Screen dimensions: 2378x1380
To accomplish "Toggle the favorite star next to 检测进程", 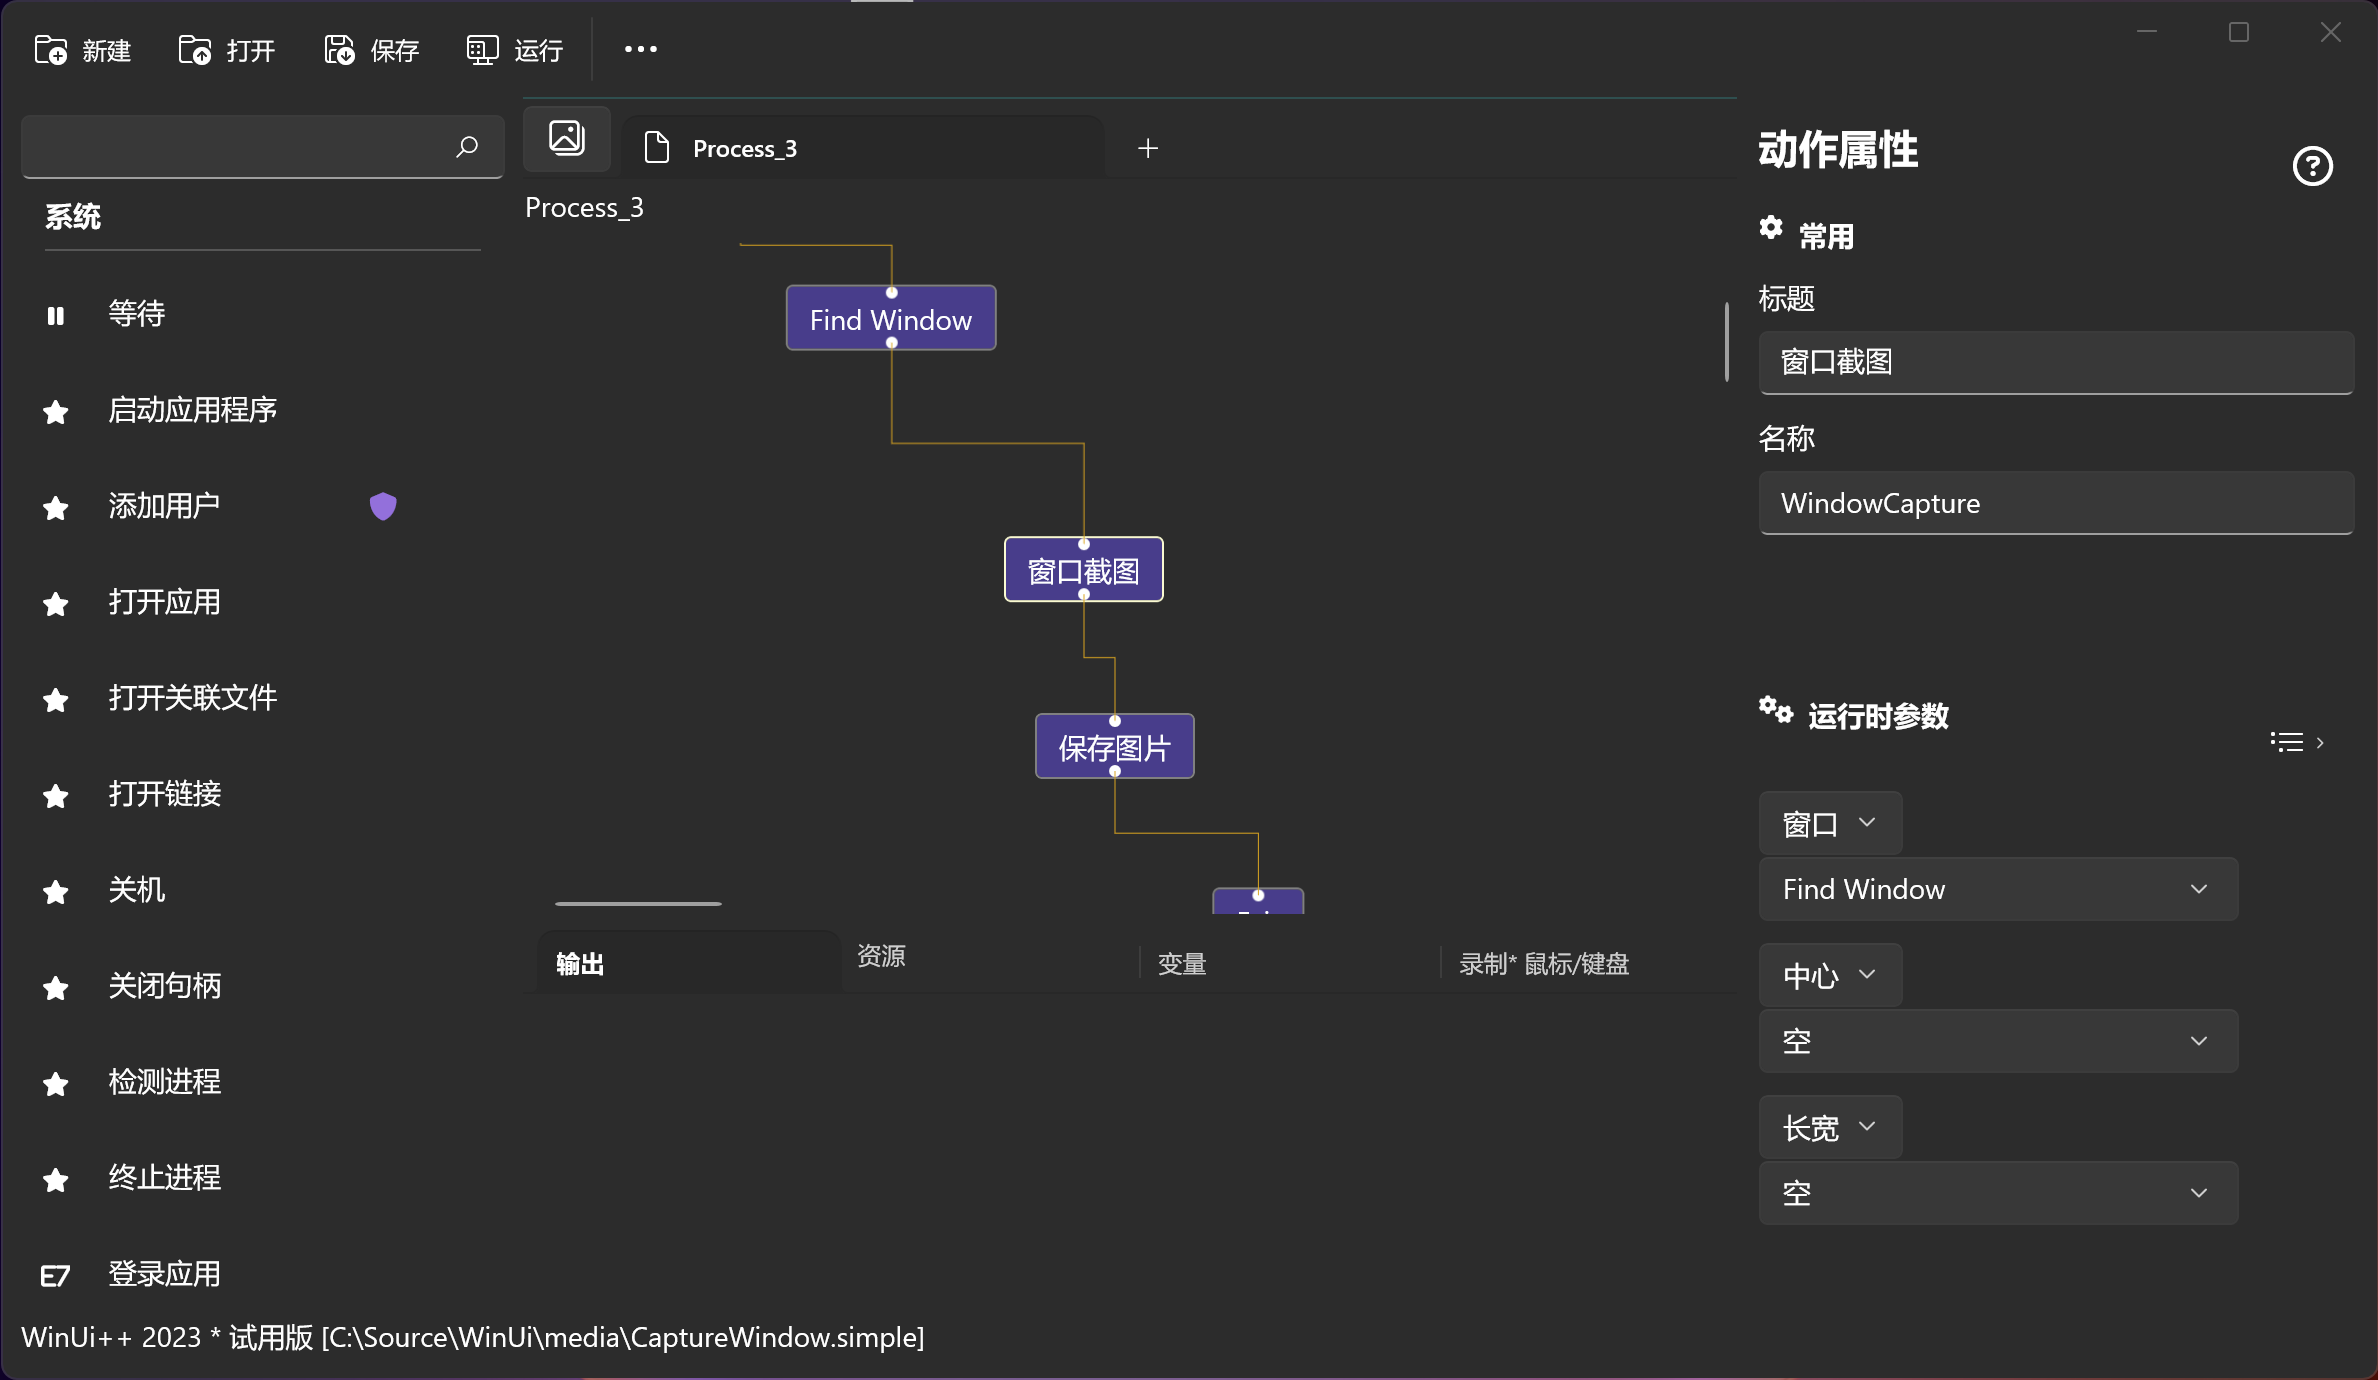I will pos(55,1083).
